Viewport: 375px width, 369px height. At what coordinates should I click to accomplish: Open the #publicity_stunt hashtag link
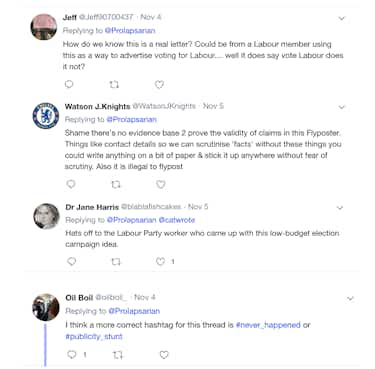click(94, 336)
